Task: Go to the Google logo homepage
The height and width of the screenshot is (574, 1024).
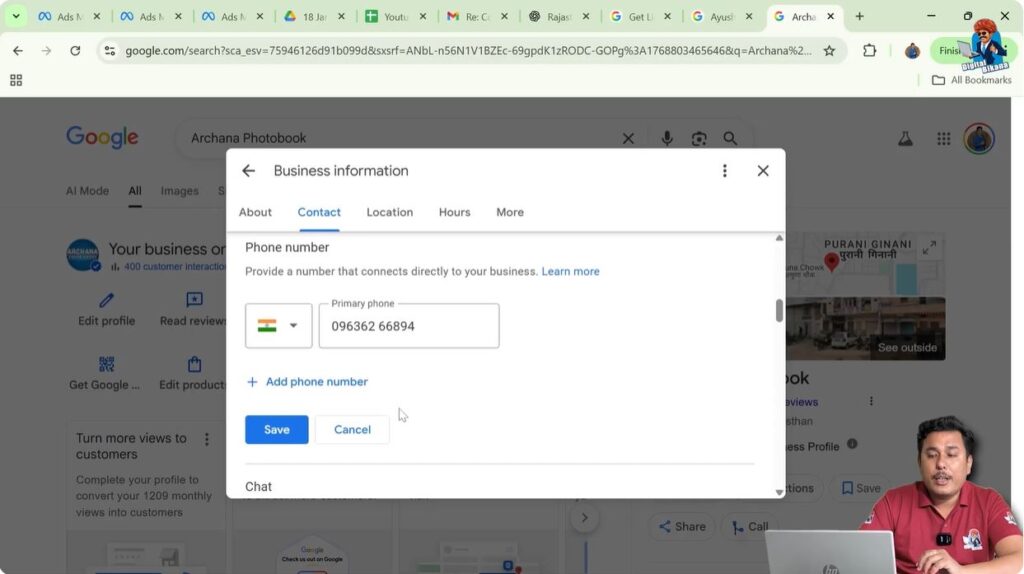Action: coord(102,137)
